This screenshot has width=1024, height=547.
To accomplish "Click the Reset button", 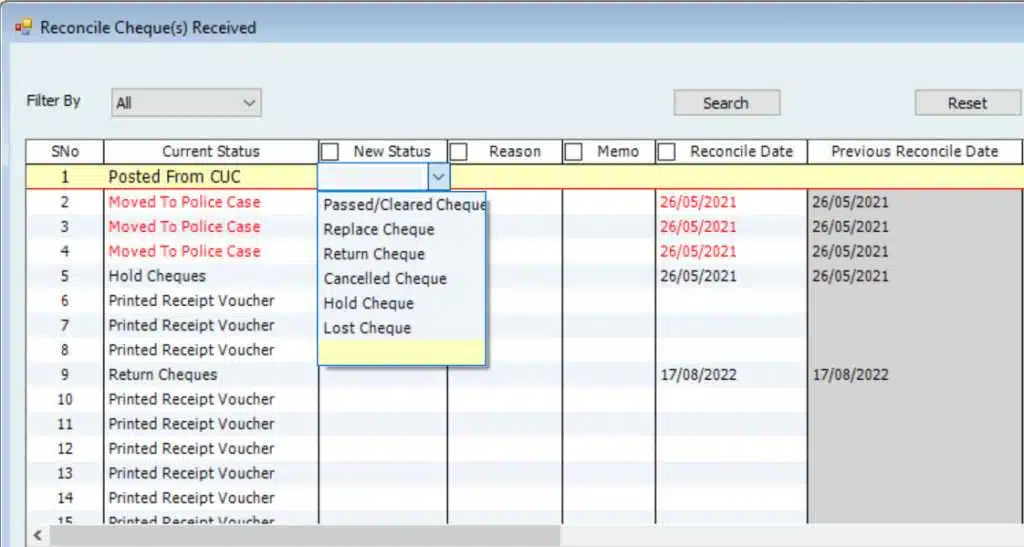I will pos(966,103).
